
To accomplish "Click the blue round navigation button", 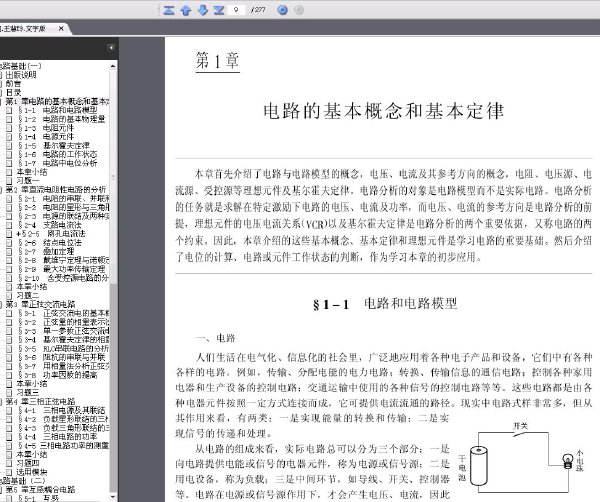I will coord(282,10).
